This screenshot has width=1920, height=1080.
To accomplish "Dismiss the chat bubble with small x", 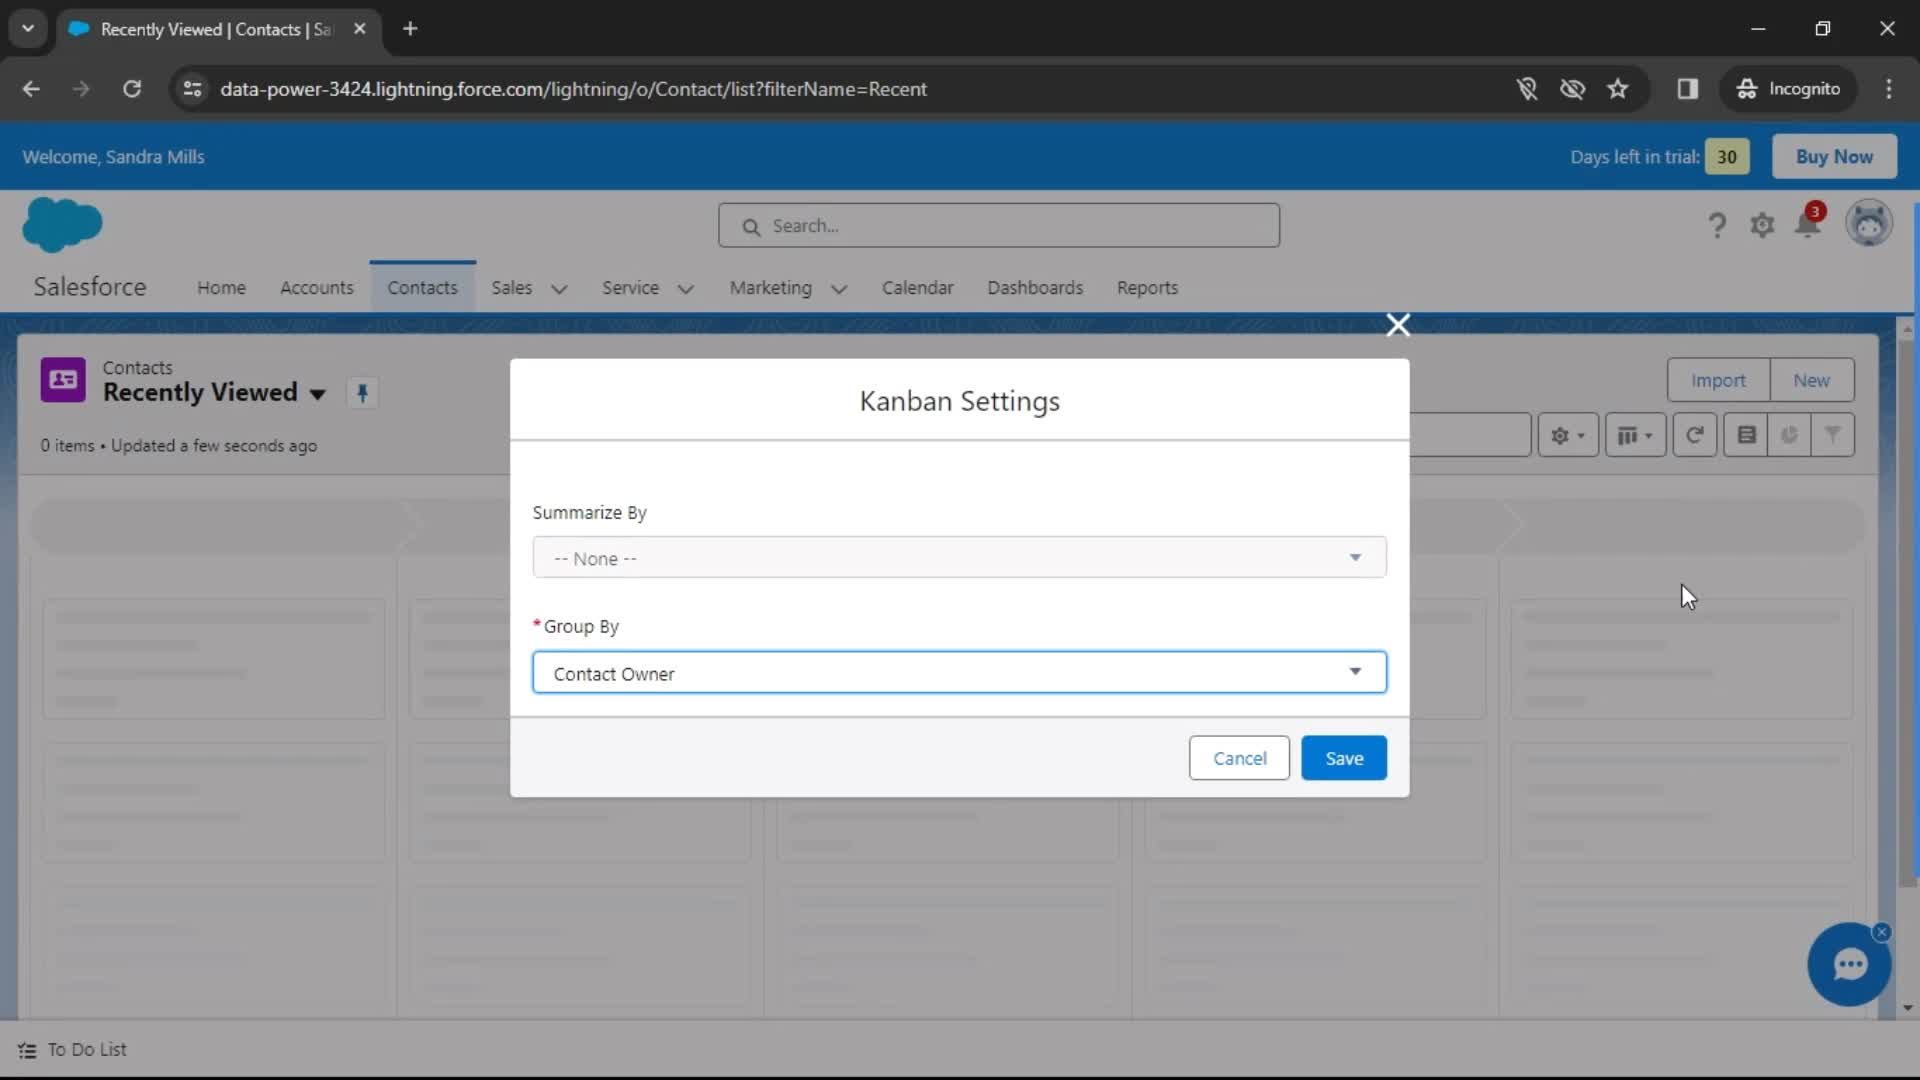I will 1882,932.
